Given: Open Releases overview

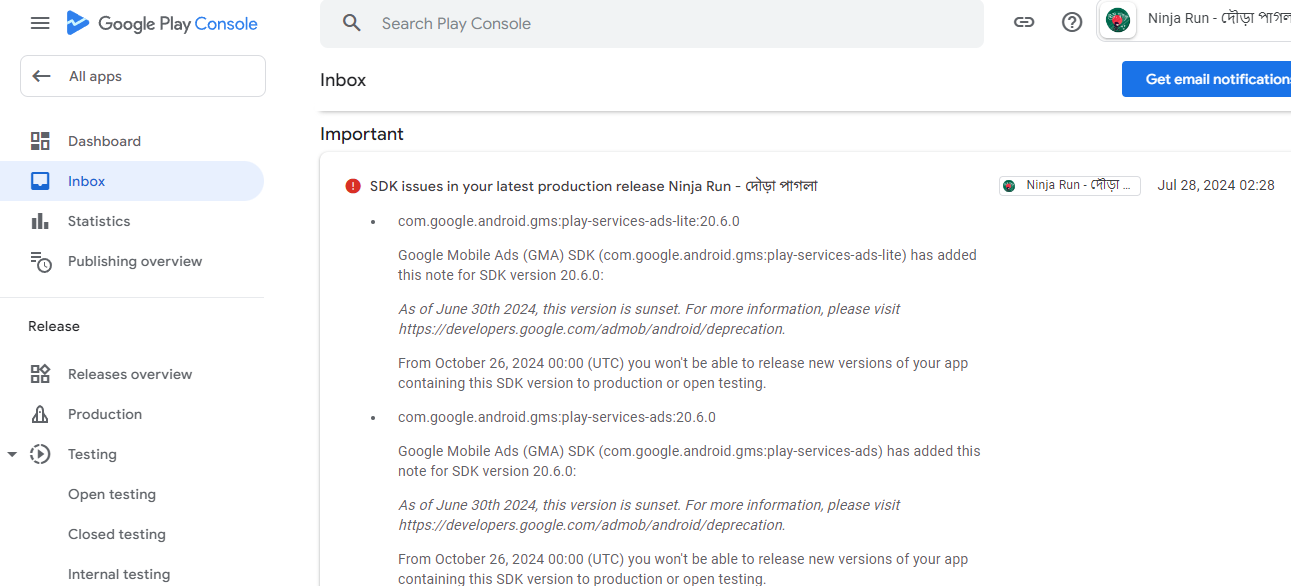Looking at the screenshot, I should point(132,374).
